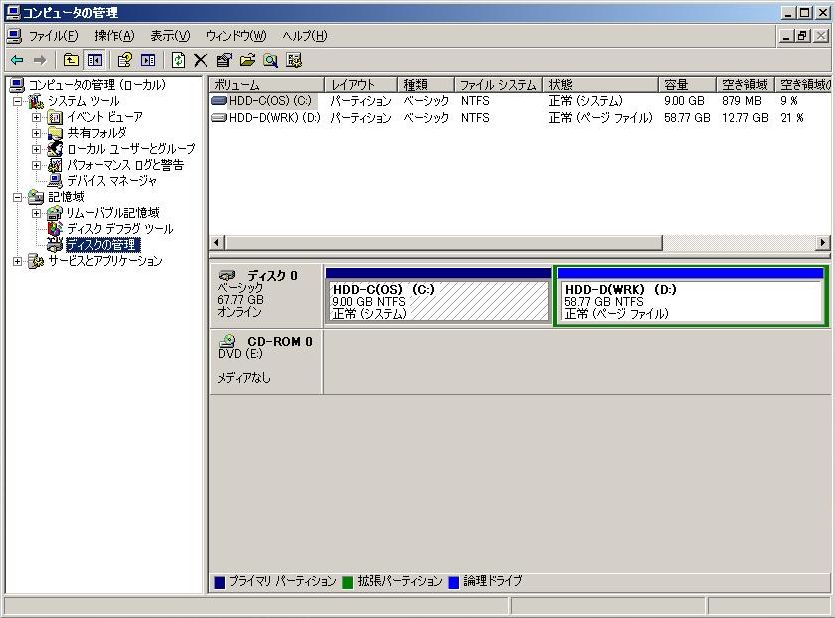The height and width of the screenshot is (618, 835).
Task: Expand the リムーバブル記憶域 node
Action: coord(36,213)
